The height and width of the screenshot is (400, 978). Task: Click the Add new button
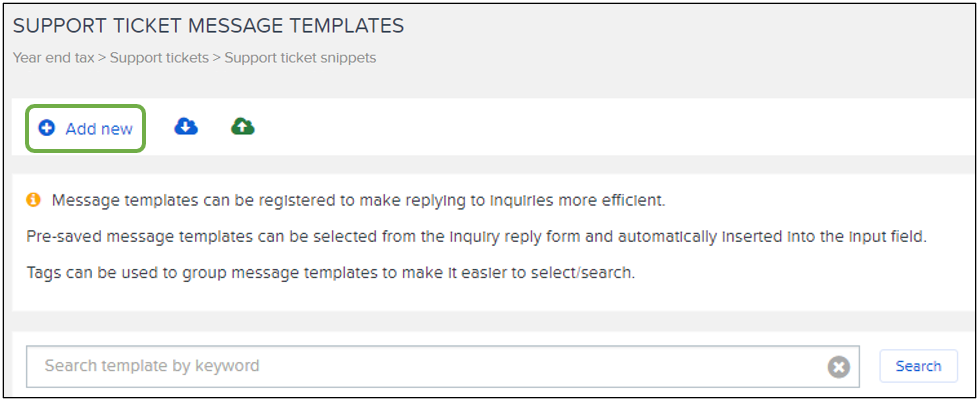tap(86, 129)
